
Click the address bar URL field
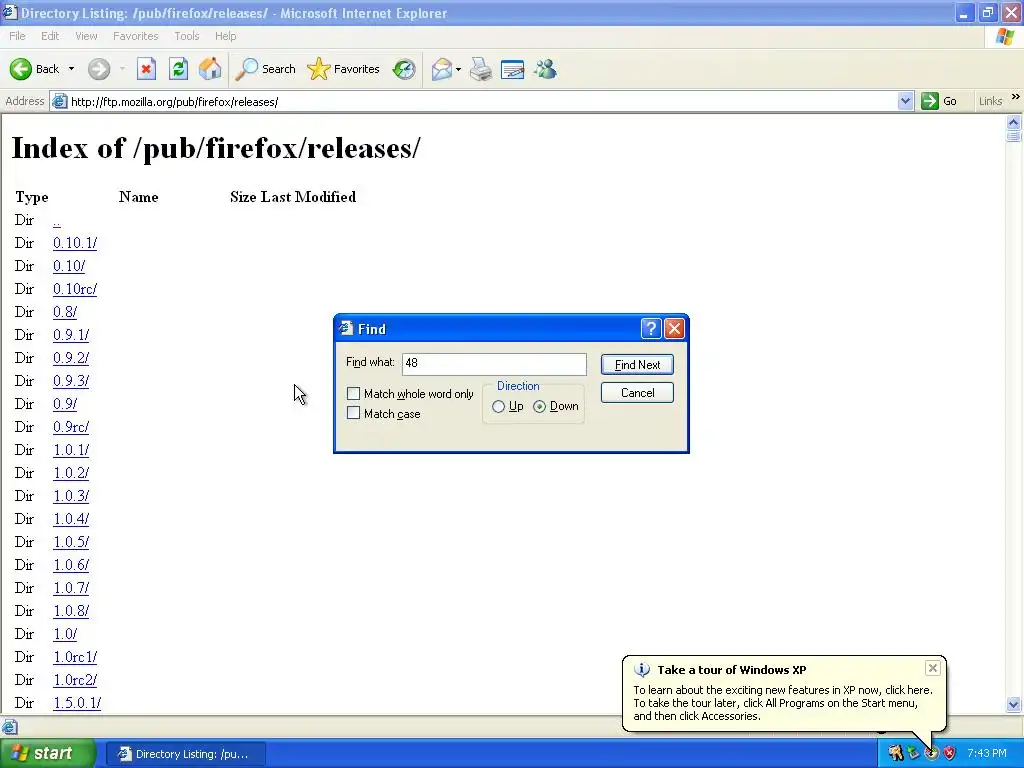[482, 101]
